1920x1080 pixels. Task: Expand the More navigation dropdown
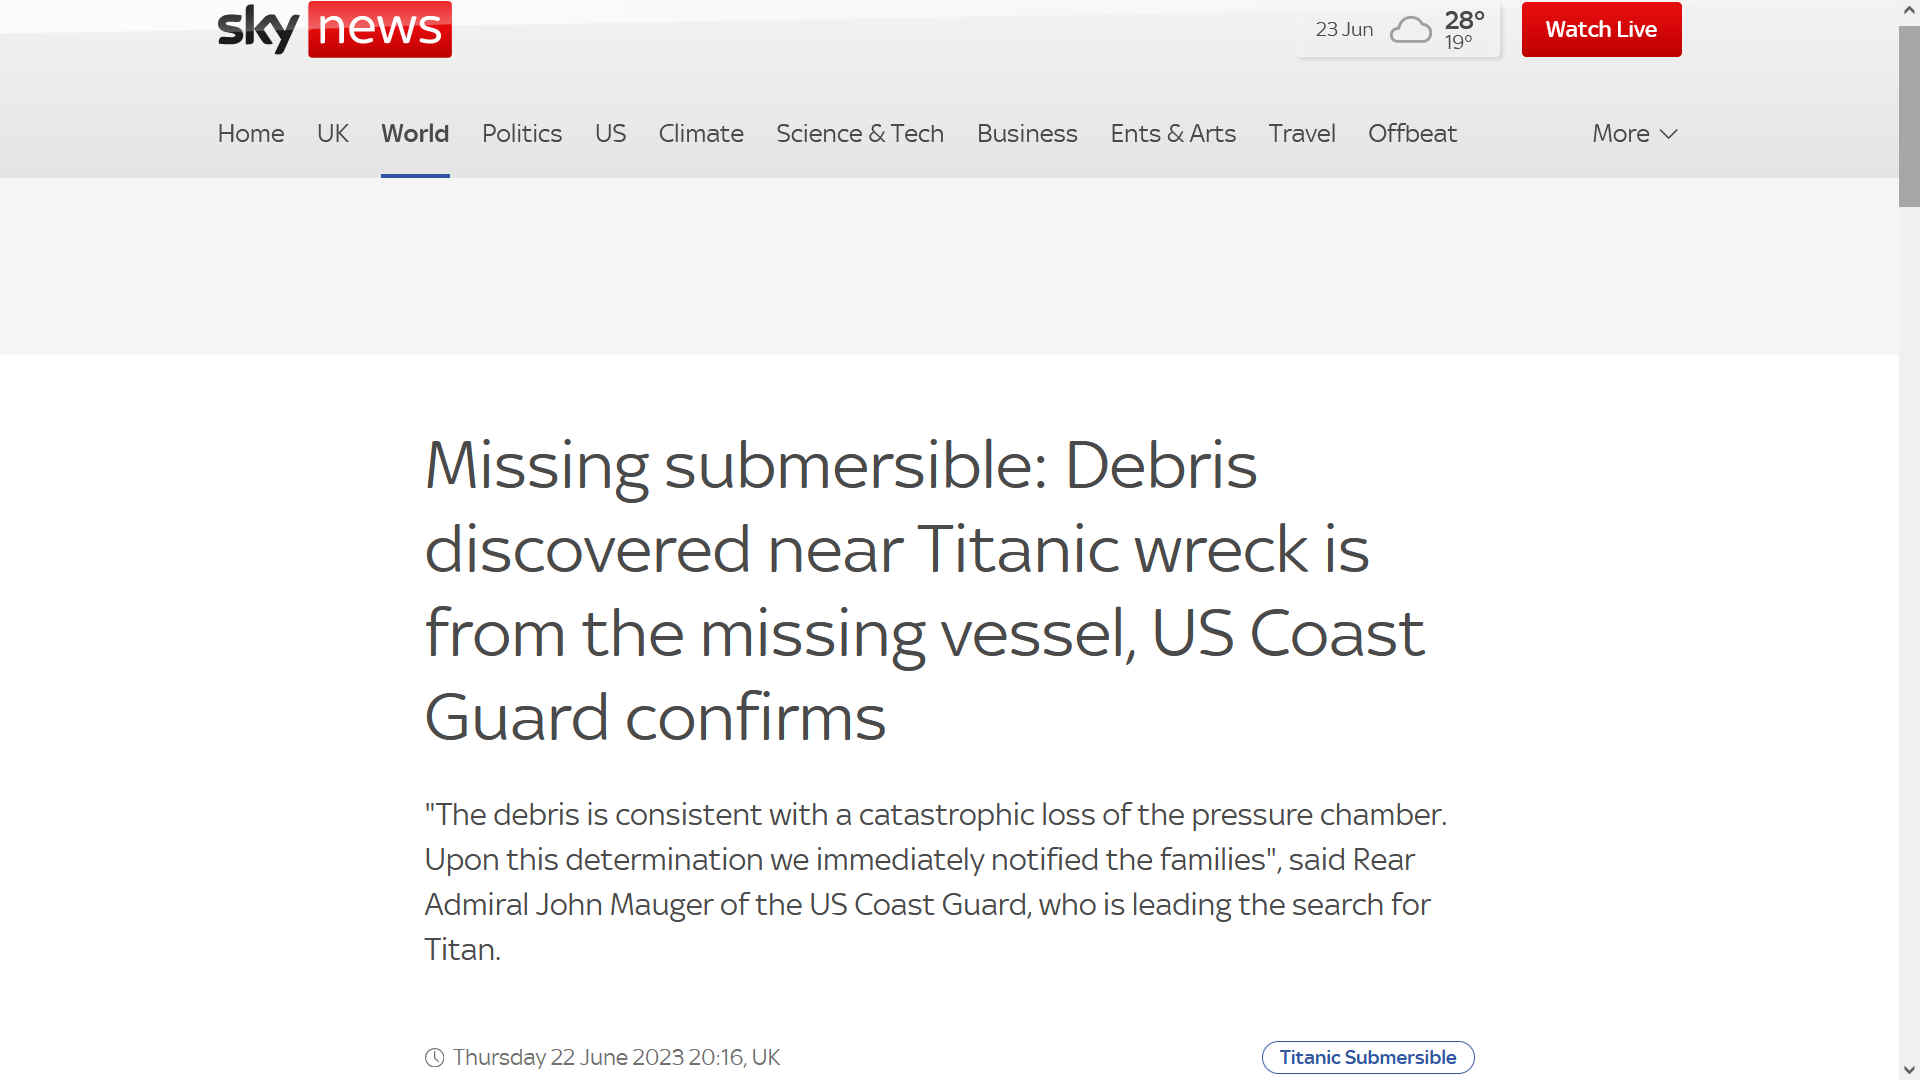pos(1634,134)
